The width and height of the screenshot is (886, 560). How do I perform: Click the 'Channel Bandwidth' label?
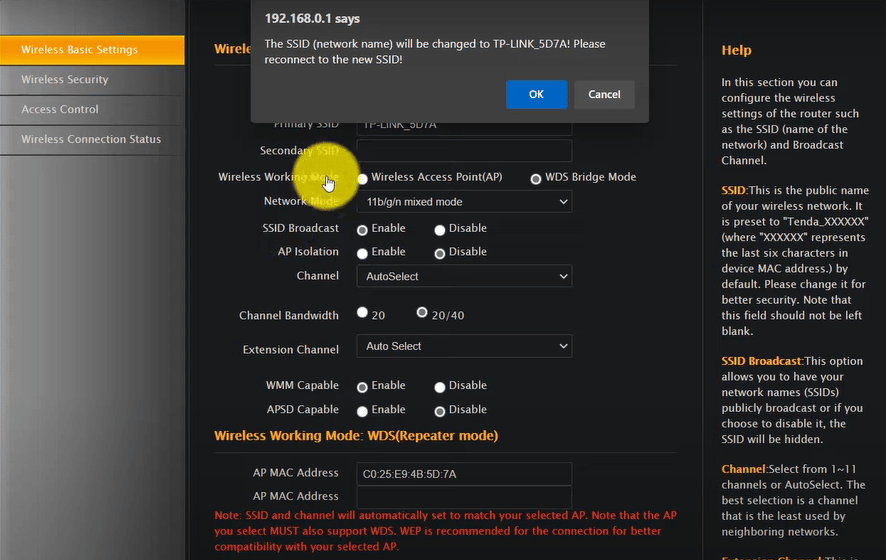pyautogui.click(x=289, y=315)
